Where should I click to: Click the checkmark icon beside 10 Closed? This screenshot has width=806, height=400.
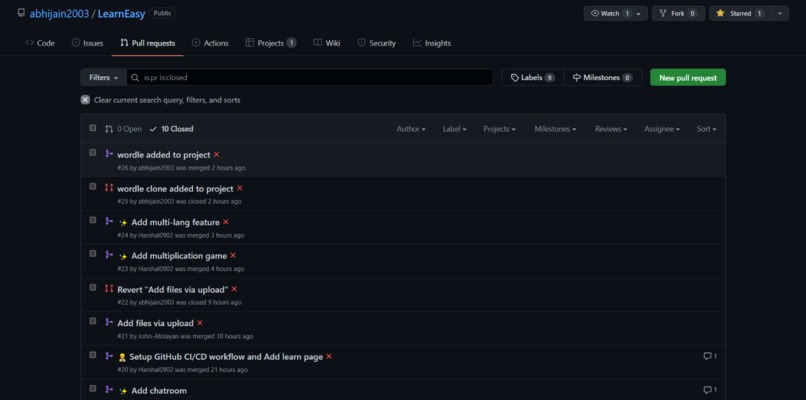(153, 129)
